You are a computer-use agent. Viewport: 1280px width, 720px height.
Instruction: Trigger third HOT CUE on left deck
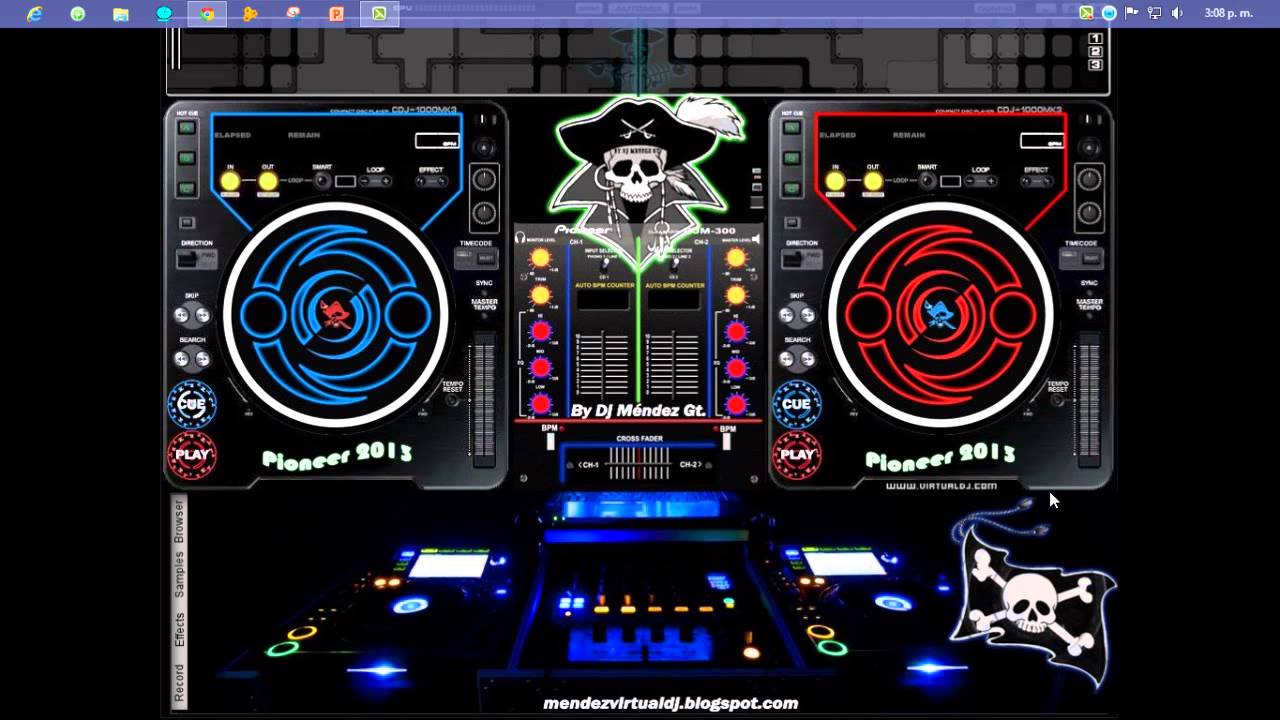pos(187,188)
